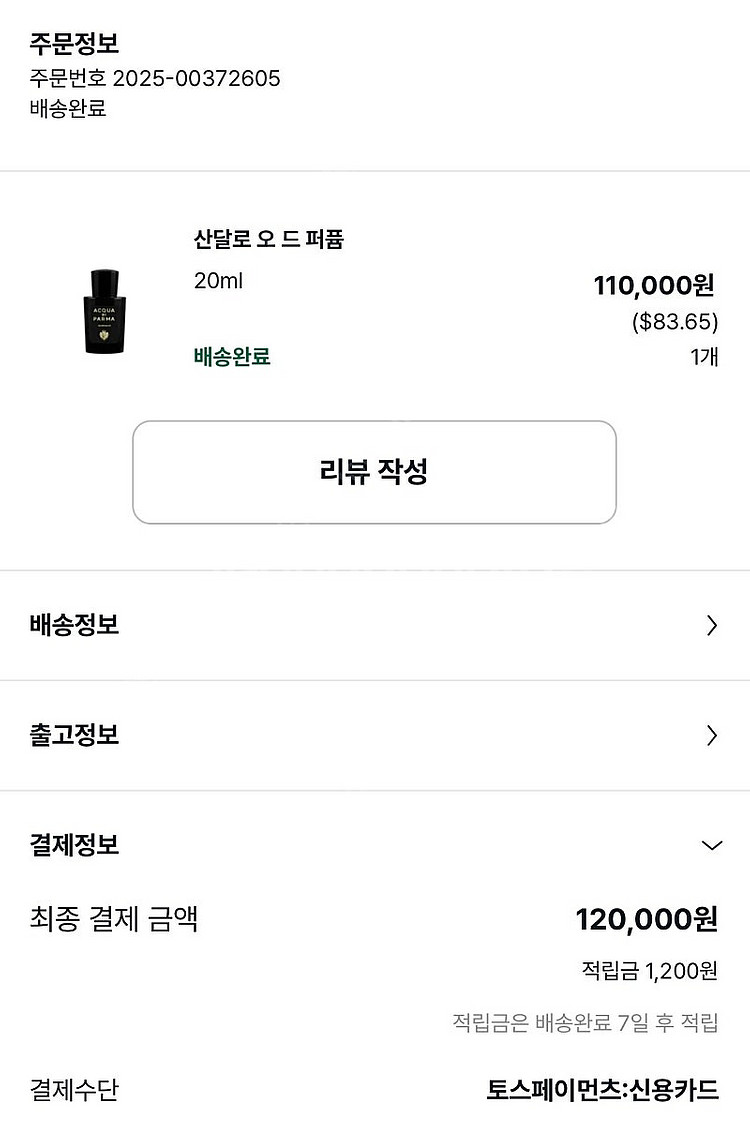Expand 배송정보 with its right chevron

click(712, 626)
